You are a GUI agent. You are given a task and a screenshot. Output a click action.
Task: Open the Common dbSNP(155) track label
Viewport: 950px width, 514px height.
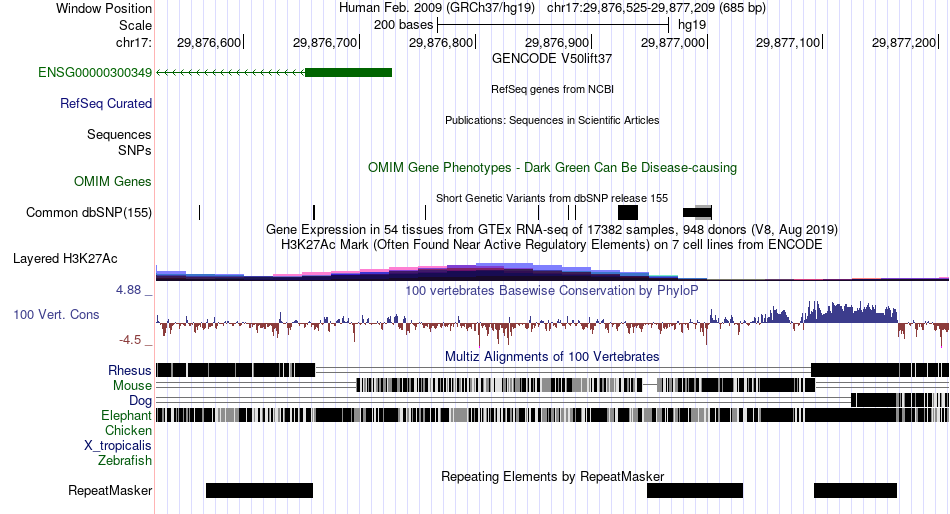point(89,213)
